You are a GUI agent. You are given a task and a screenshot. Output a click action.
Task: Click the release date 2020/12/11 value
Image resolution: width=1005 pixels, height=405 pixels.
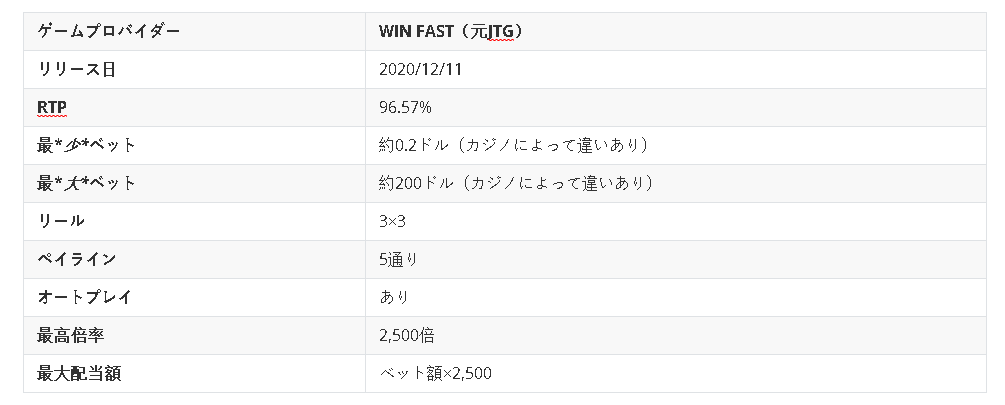(420, 69)
